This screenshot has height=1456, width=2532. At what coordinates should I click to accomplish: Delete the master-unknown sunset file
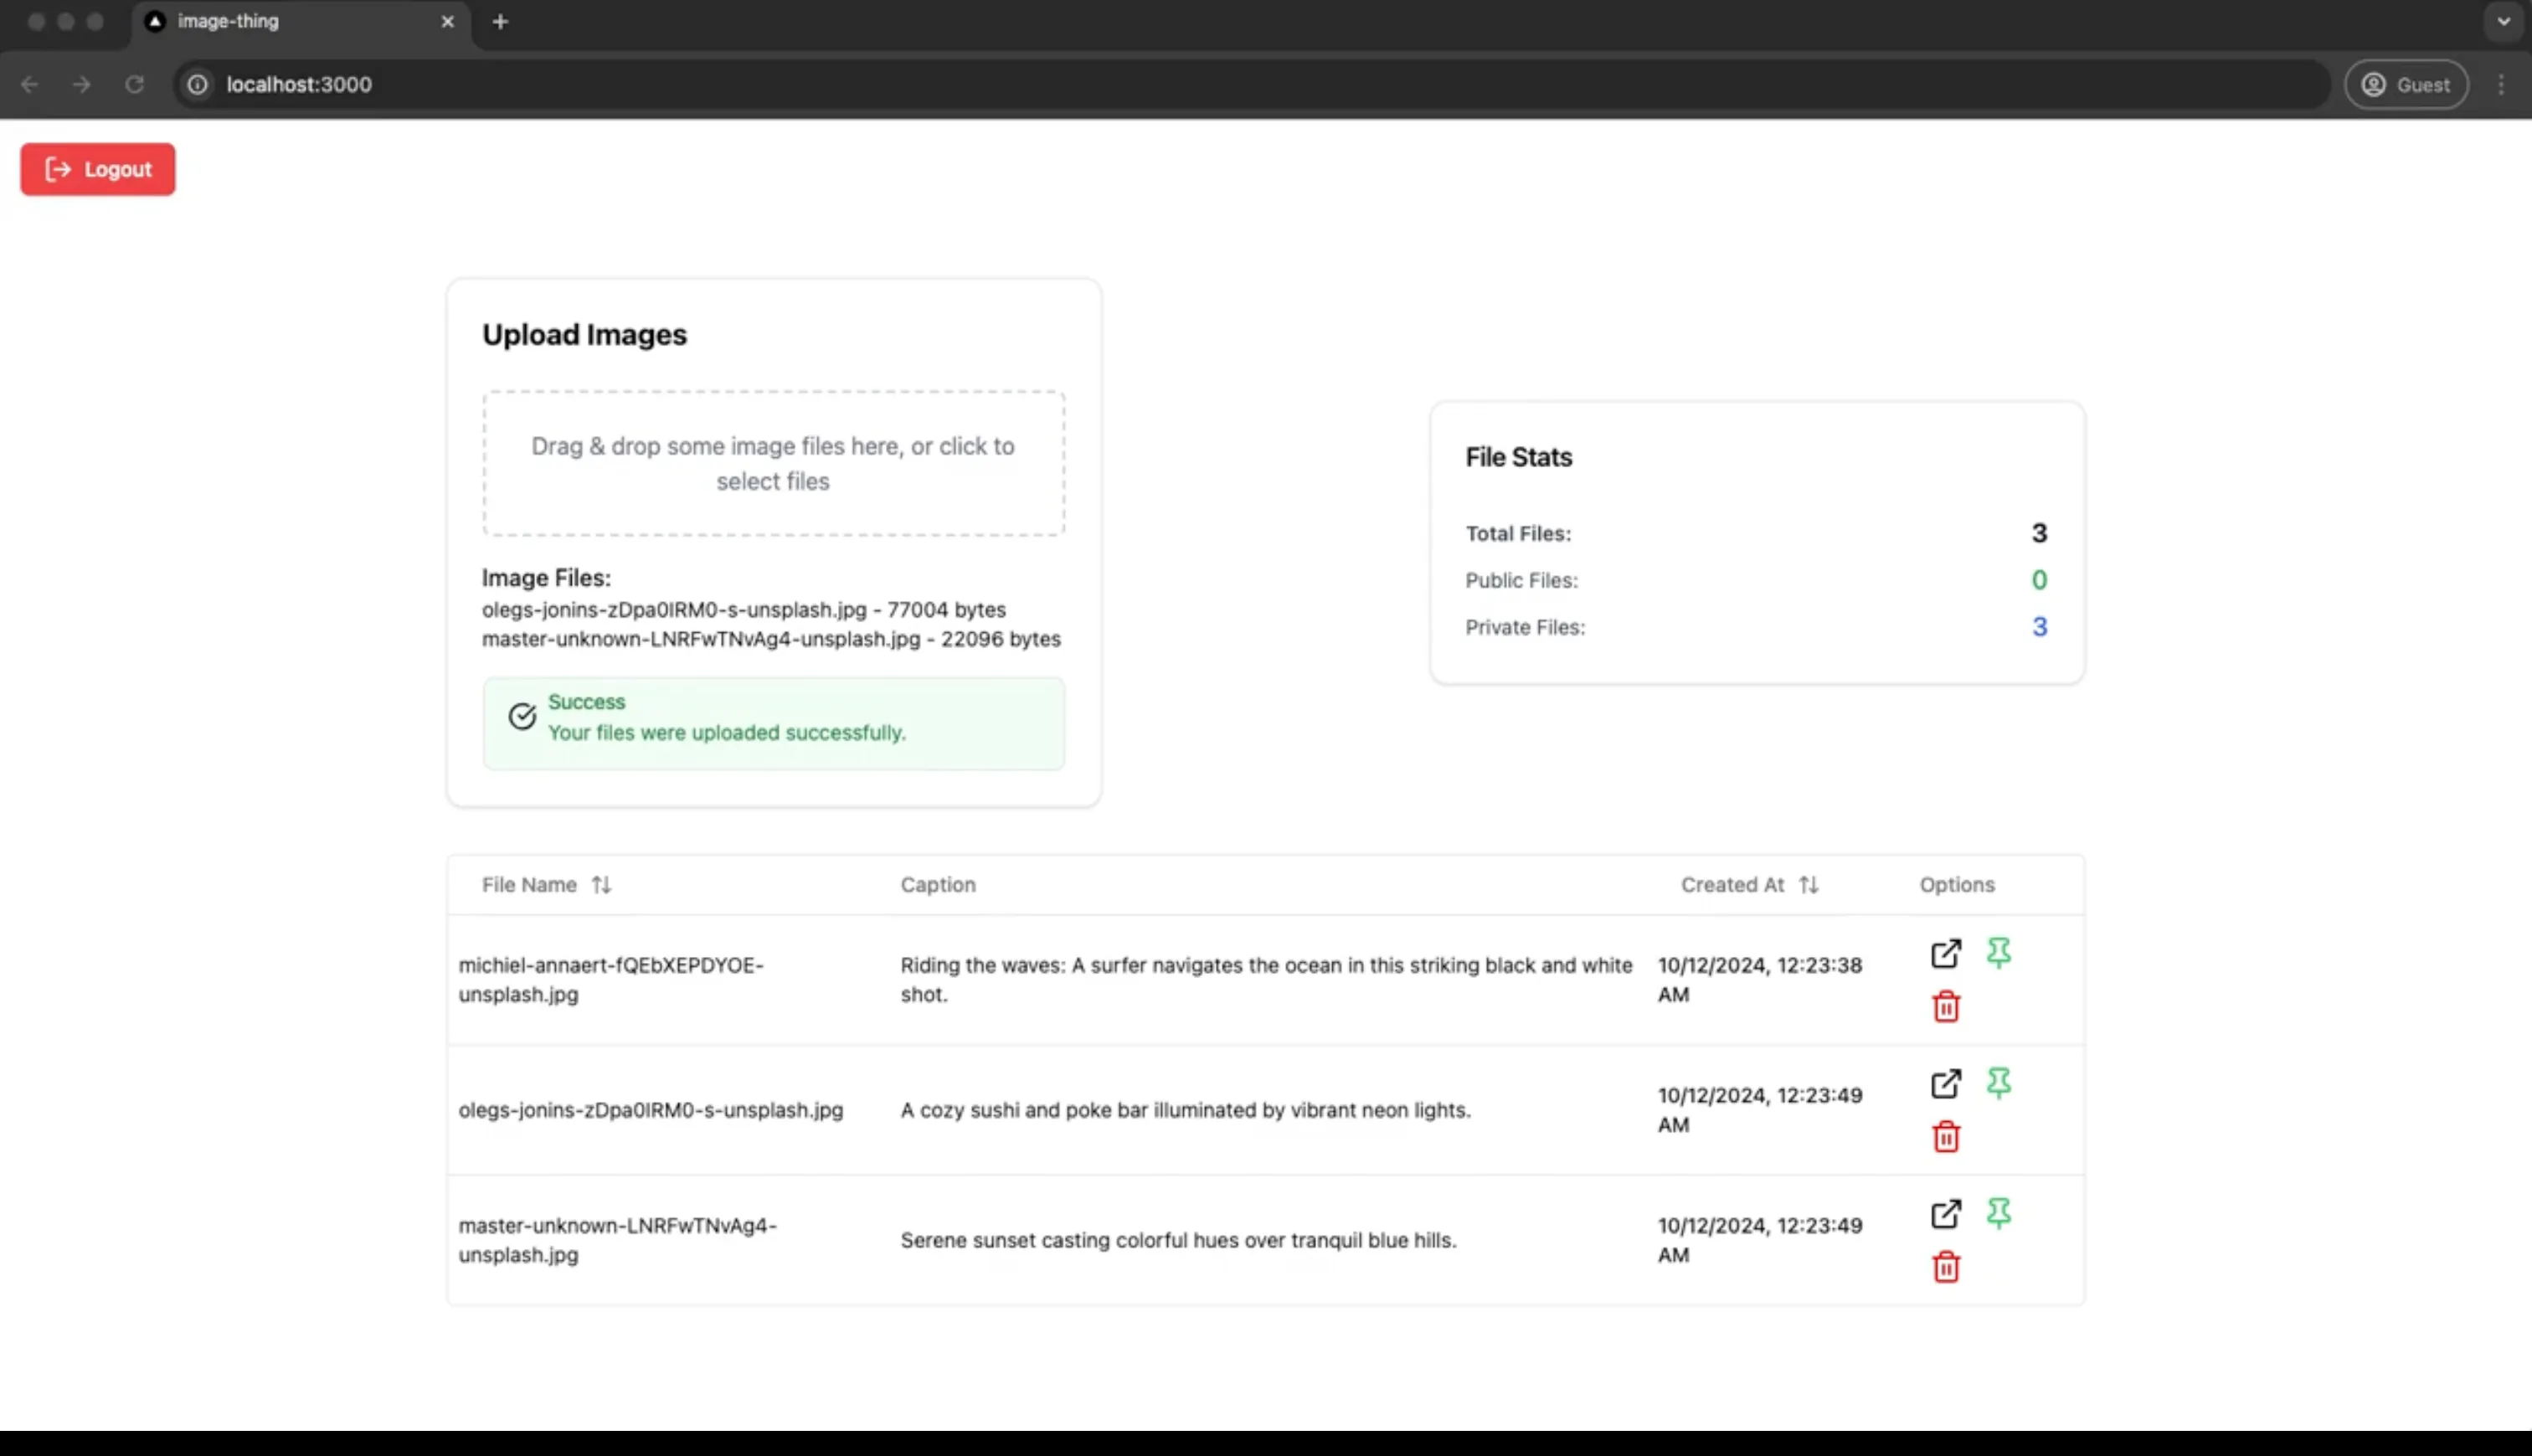point(1945,1267)
